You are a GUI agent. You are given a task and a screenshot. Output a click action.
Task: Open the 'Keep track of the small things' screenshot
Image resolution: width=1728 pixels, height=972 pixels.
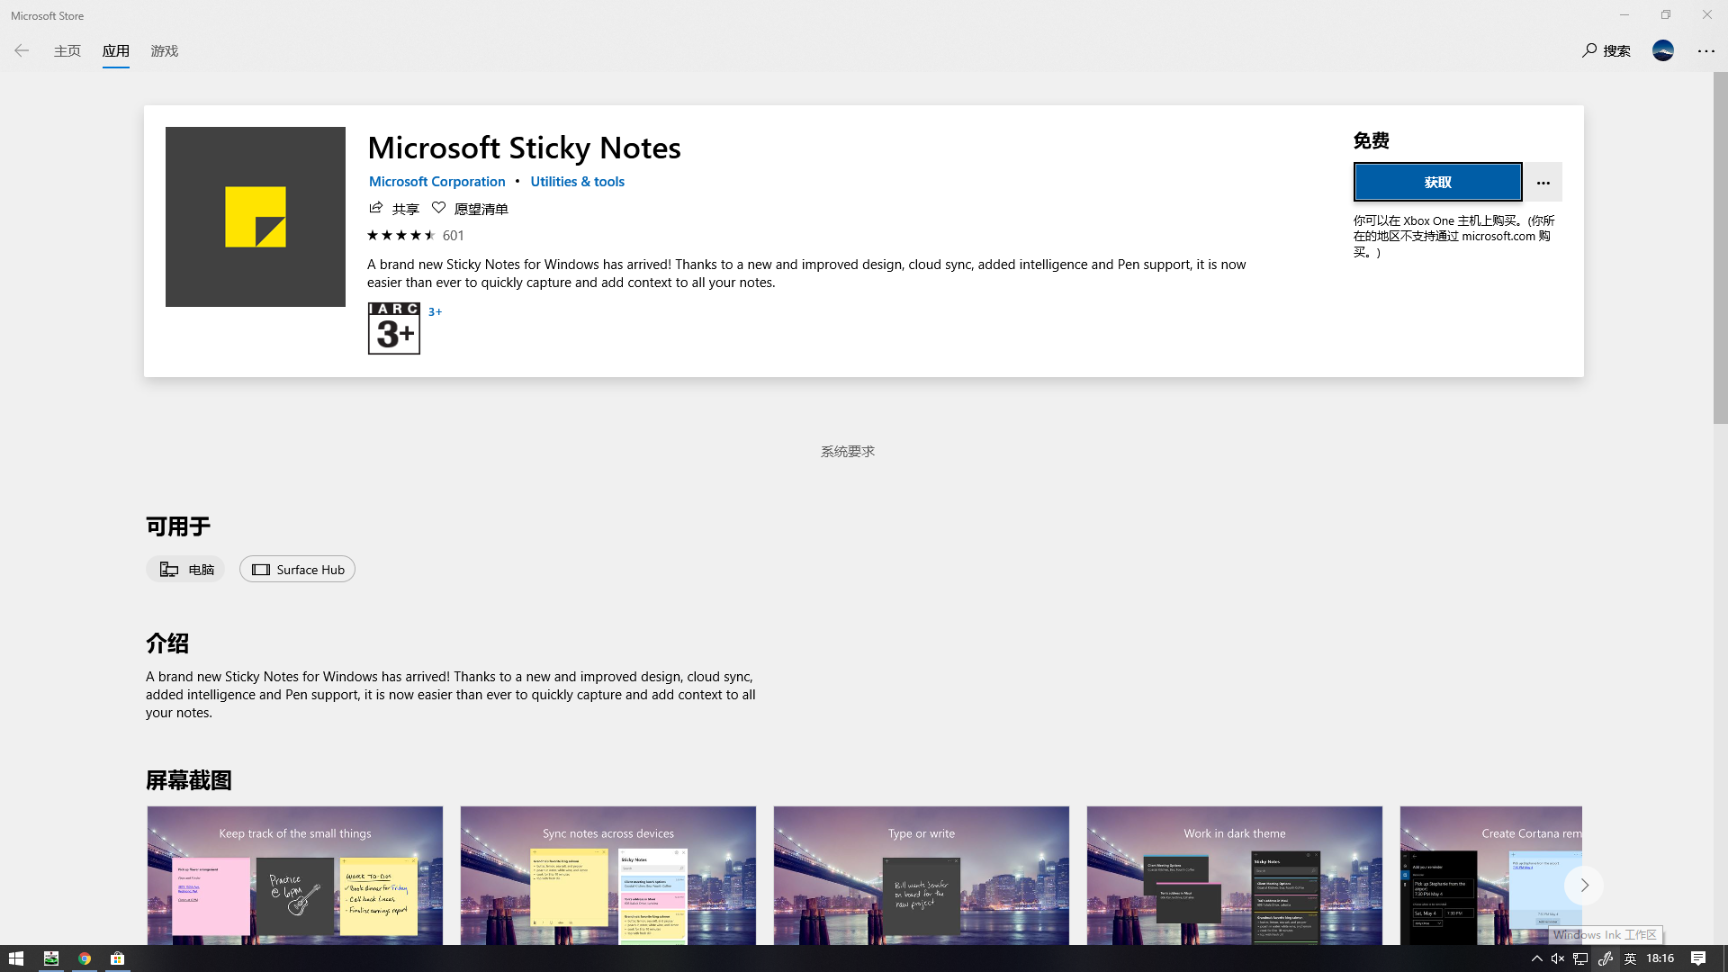pos(295,875)
